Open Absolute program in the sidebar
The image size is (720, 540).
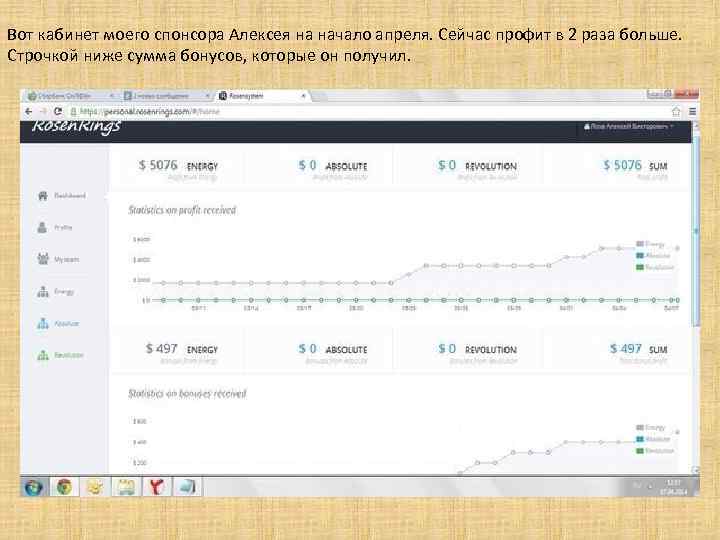pyautogui.click(x=58, y=323)
